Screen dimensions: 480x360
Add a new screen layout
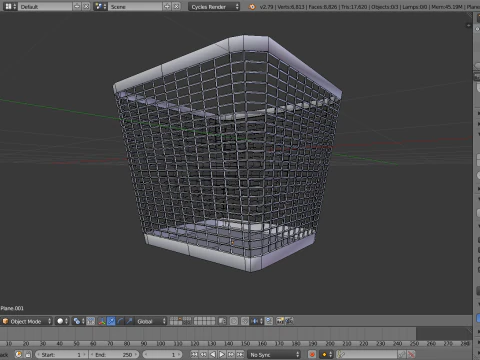[77, 6]
